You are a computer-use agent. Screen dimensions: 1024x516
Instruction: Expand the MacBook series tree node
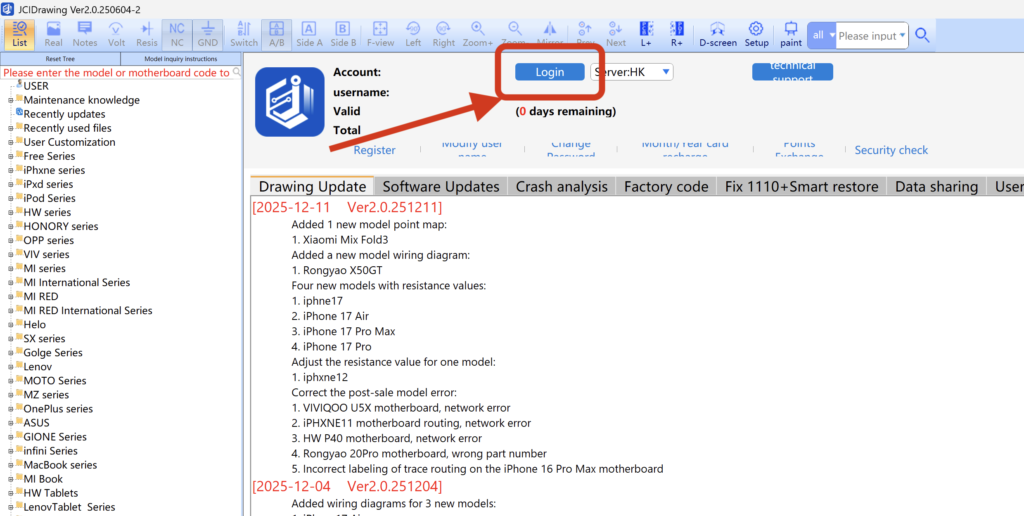11,465
